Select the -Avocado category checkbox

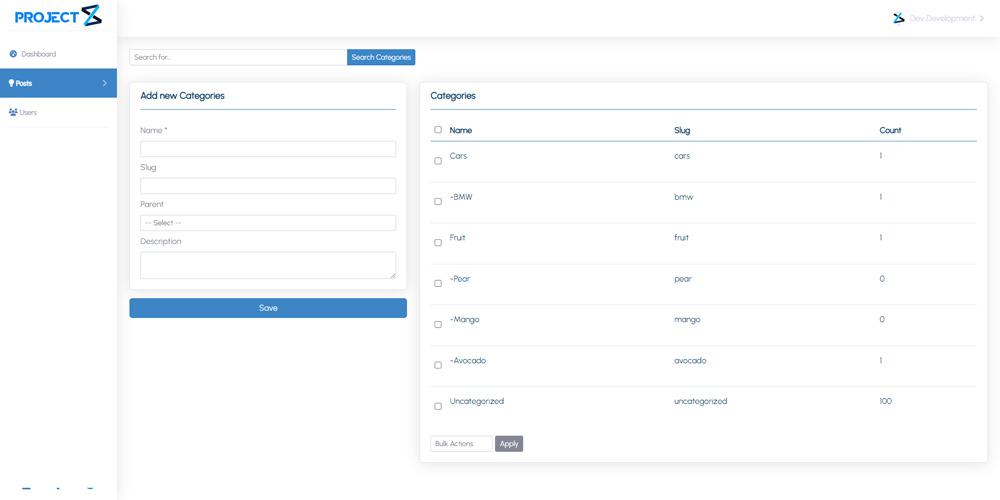tap(438, 365)
